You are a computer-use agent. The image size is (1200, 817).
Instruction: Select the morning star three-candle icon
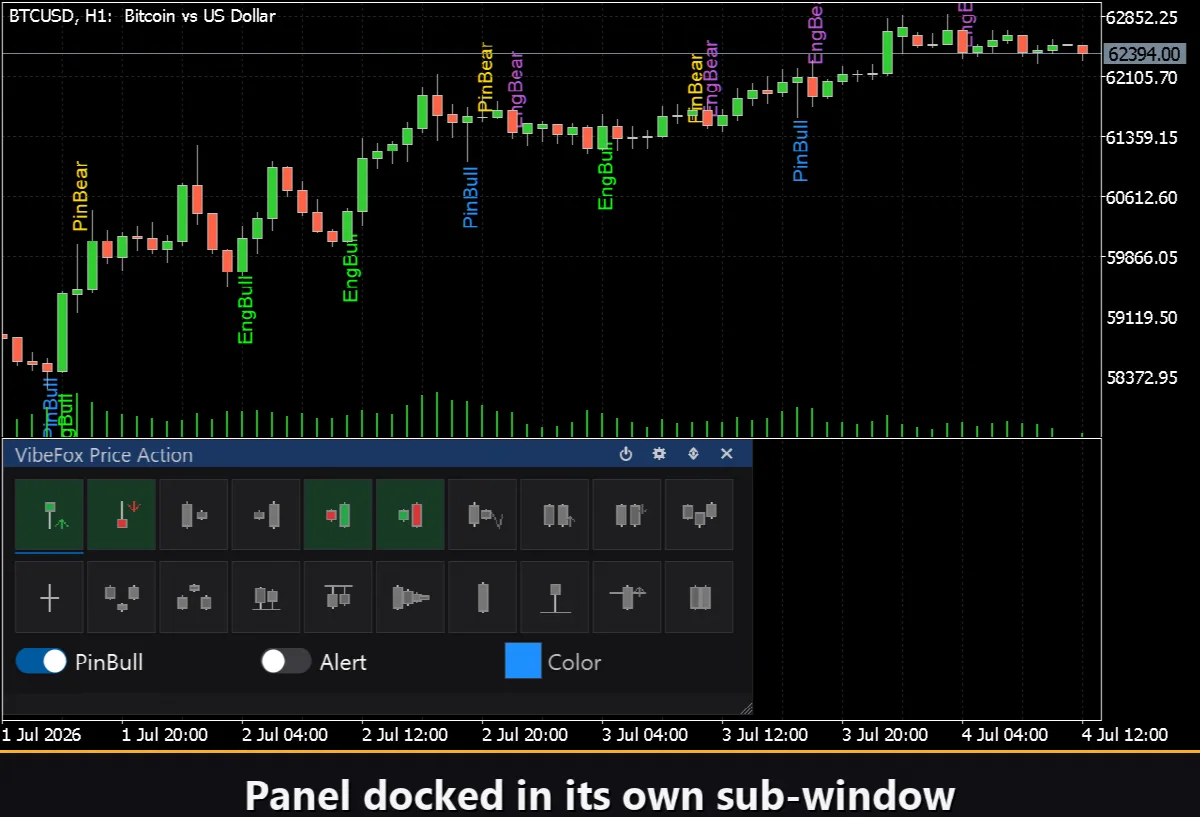click(x=121, y=597)
